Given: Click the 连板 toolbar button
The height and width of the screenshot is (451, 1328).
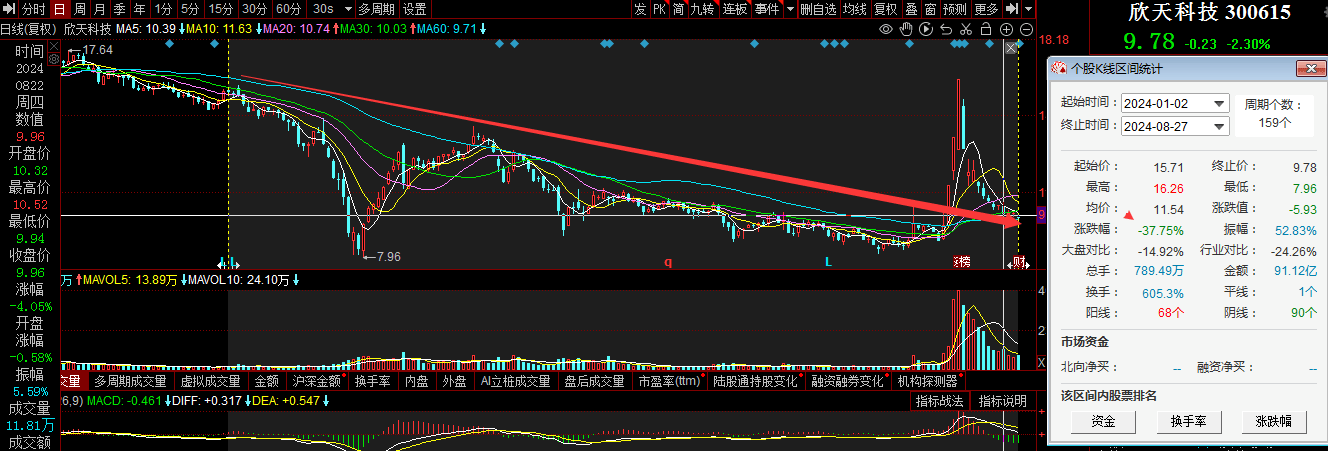Looking at the screenshot, I should point(735,9).
